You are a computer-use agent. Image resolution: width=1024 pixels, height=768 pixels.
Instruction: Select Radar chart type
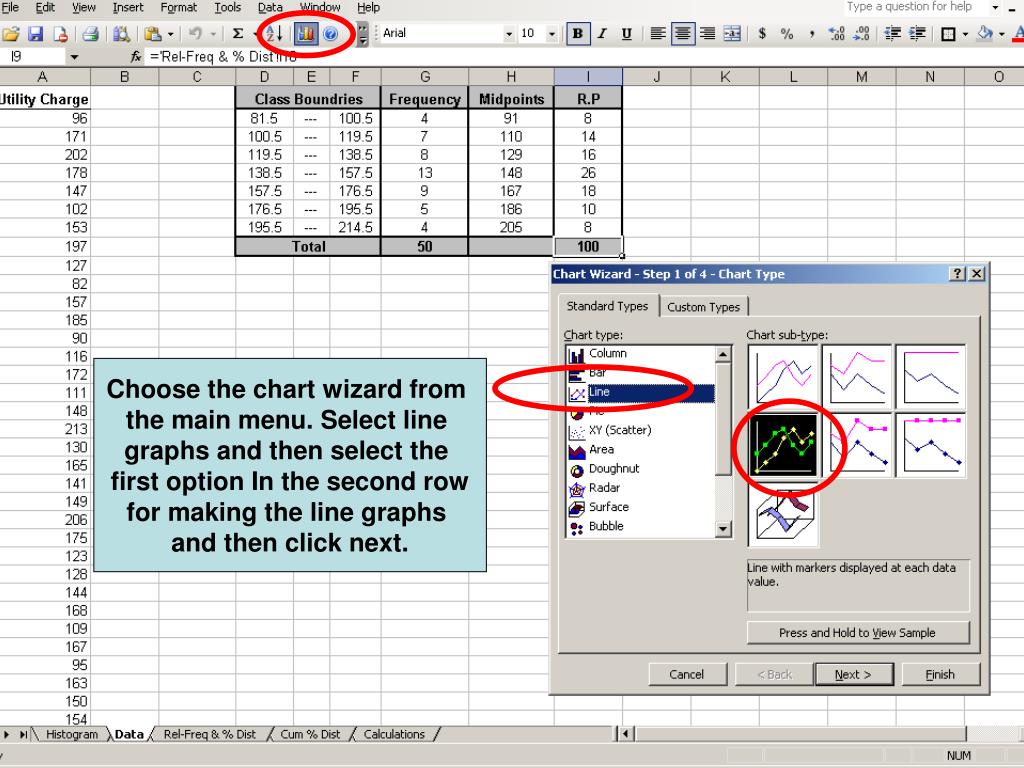point(640,488)
